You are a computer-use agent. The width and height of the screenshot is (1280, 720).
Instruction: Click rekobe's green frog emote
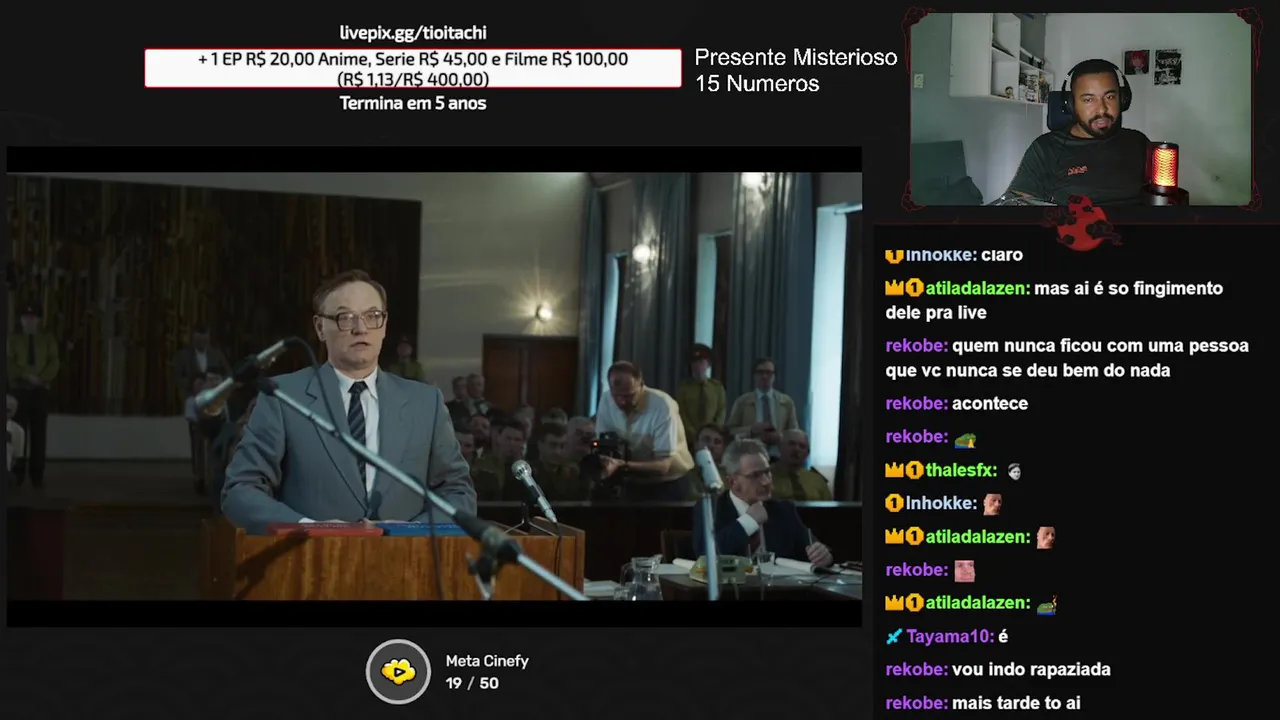tap(964, 438)
